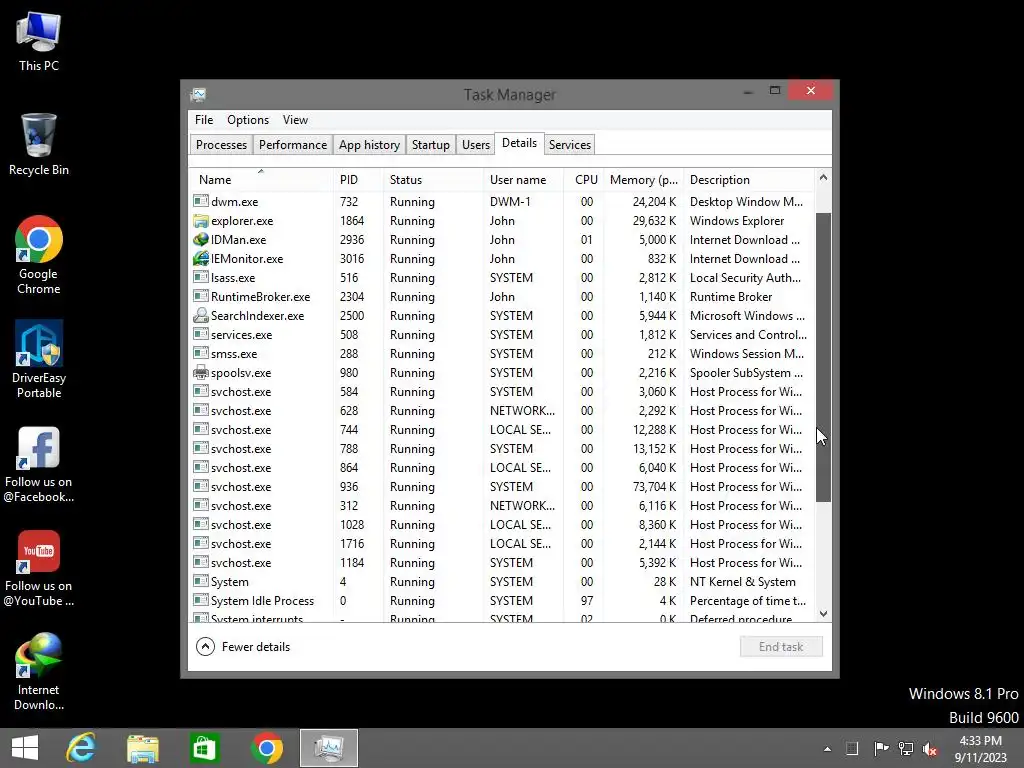Switch to the Processes tab

[221, 145]
